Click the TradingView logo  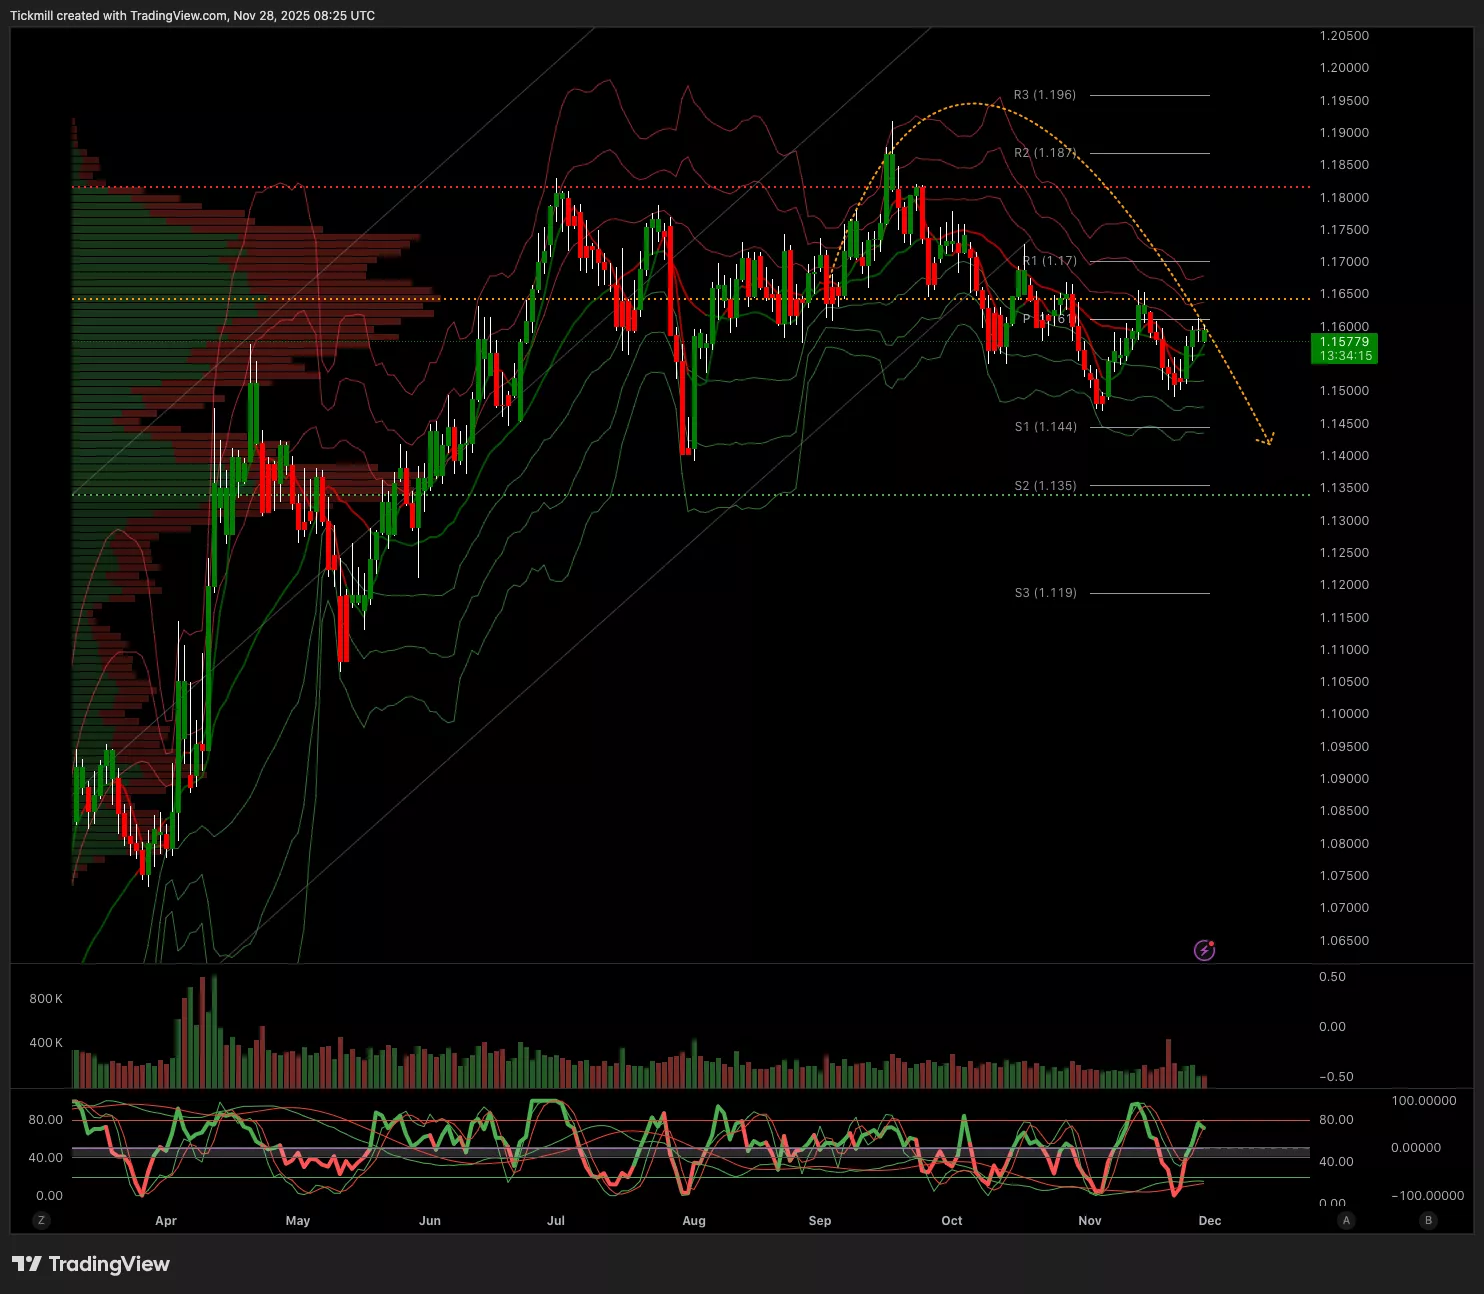click(x=91, y=1264)
